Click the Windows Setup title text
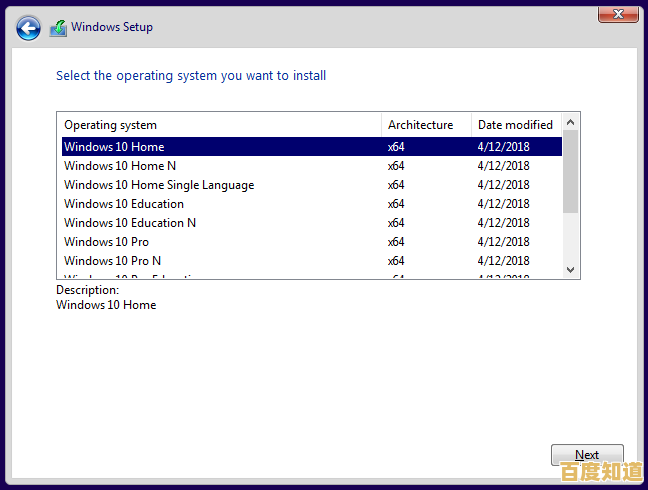 (x=112, y=27)
